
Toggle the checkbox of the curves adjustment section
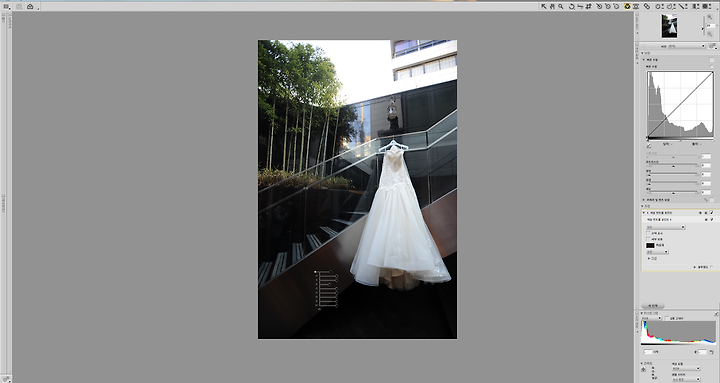pos(712,60)
